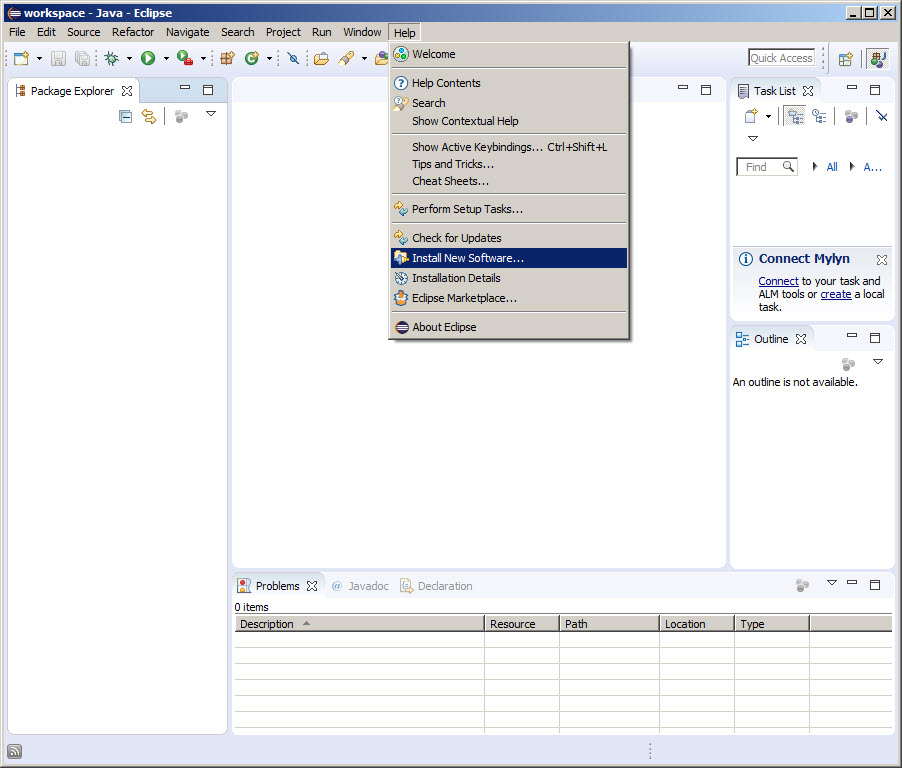Switch to the Javadoc tab
Screen dimensions: 902x768
coord(360,586)
